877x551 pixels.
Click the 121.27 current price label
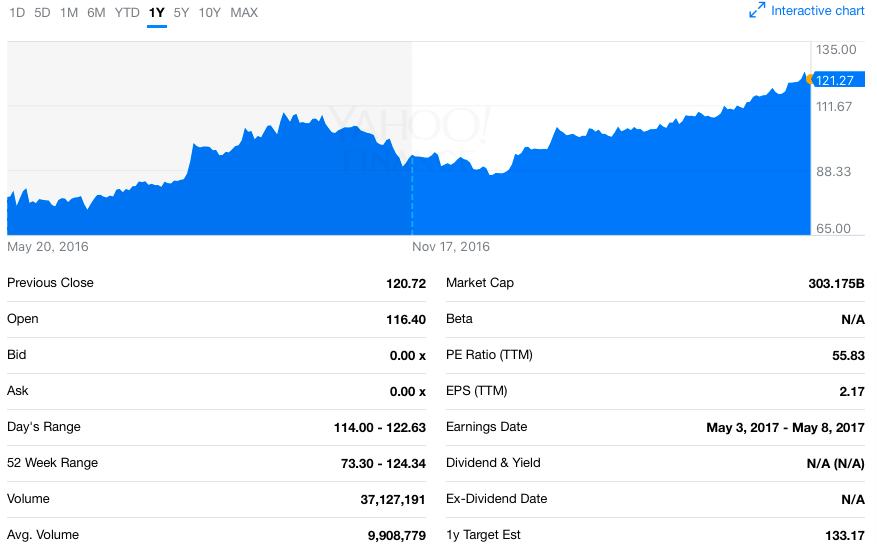click(834, 80)
